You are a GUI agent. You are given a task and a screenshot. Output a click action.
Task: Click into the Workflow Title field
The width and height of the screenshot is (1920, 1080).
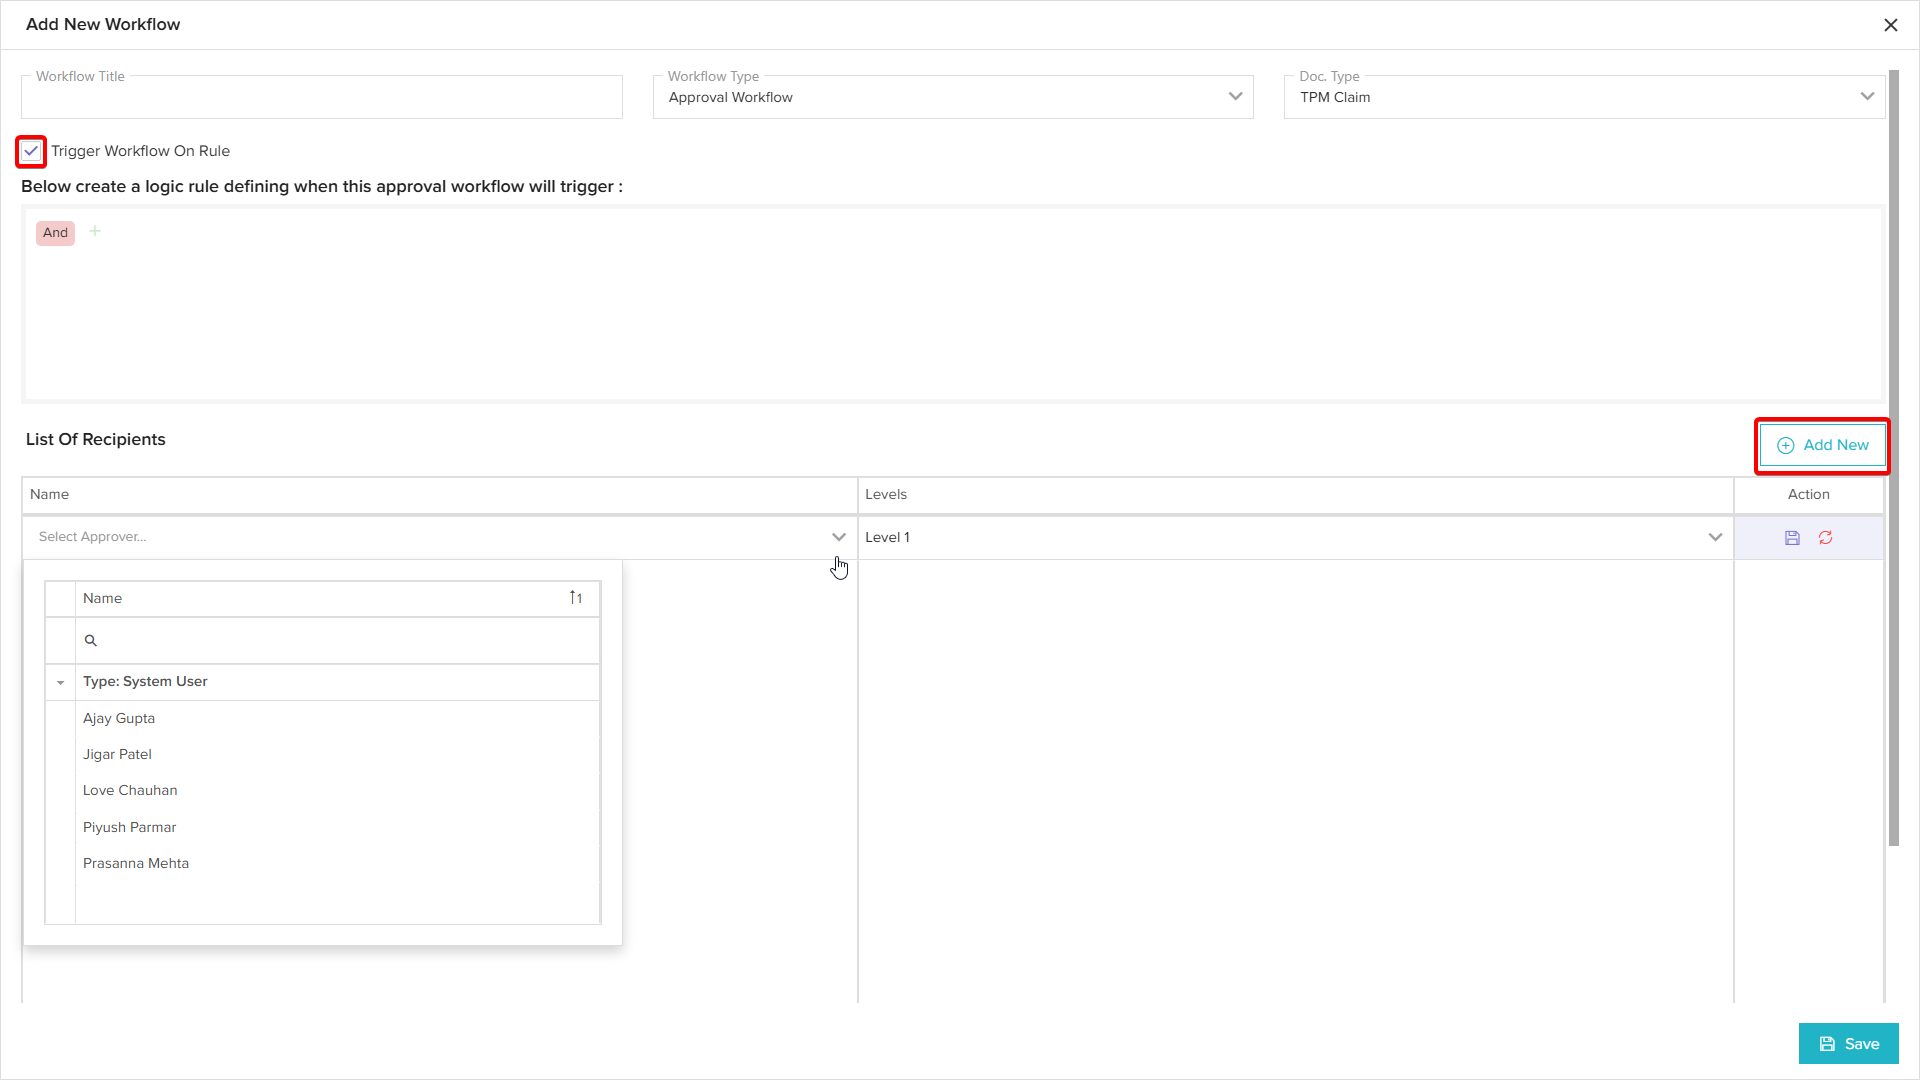click(321, 98)
